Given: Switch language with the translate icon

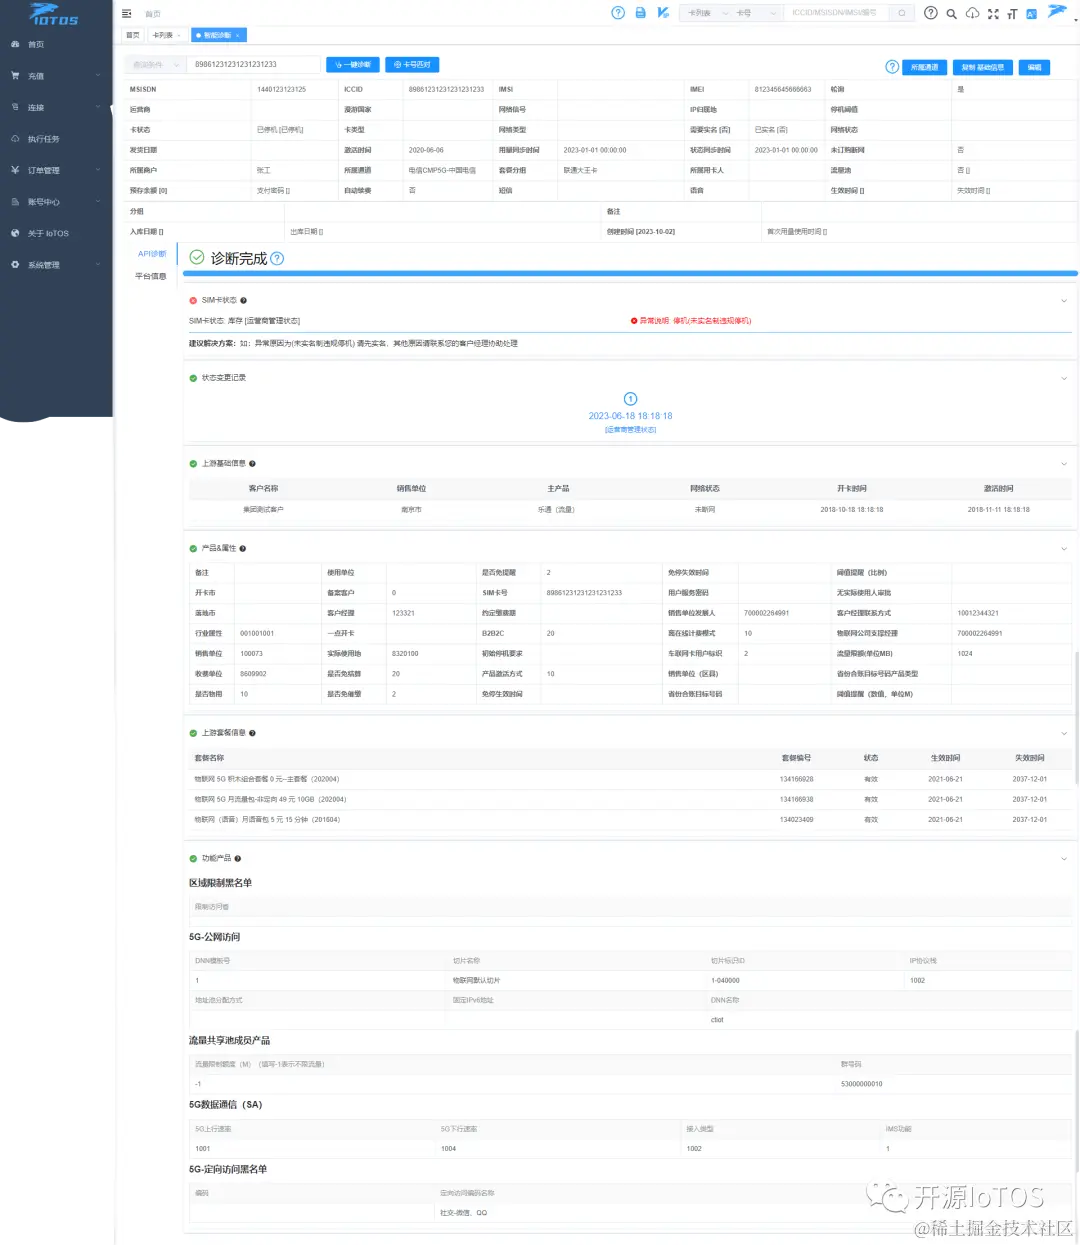Looking at the screenshot, I should coord(1031,14).
